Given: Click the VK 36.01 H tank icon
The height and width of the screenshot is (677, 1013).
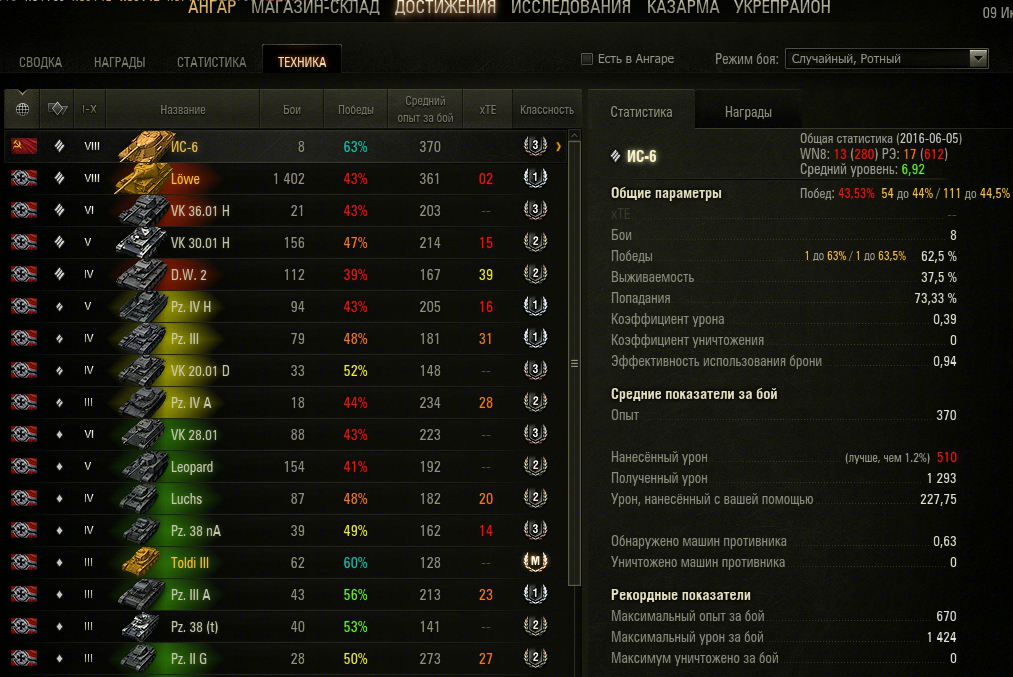Looking at the screenshot, I should (142, 211).
